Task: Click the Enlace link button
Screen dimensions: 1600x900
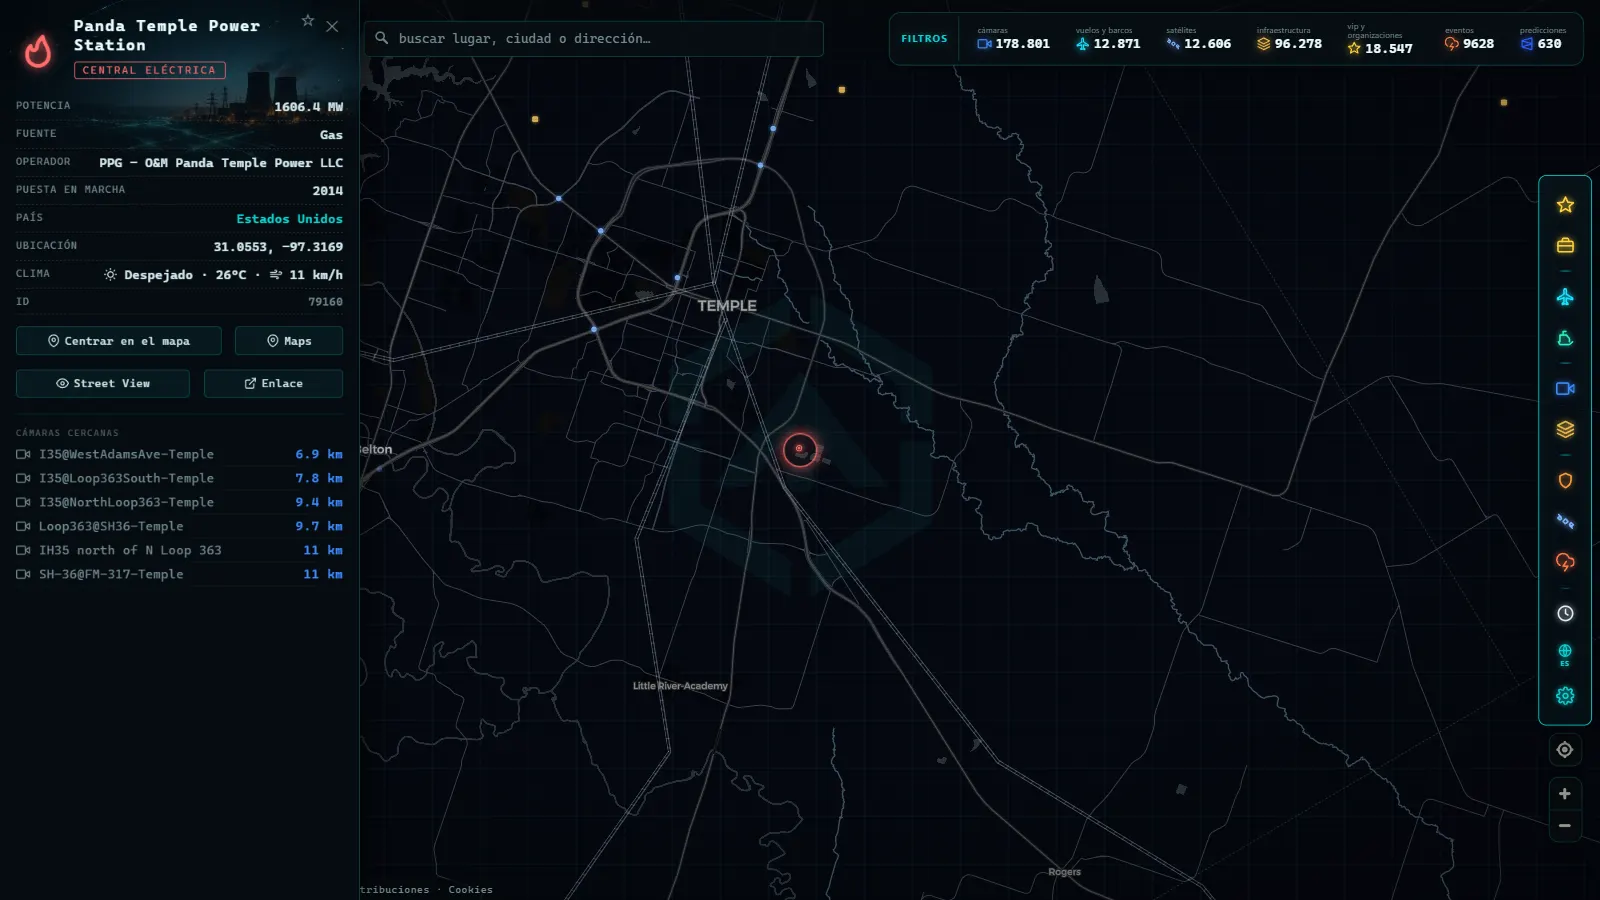Action: click(x=274, y=384)
